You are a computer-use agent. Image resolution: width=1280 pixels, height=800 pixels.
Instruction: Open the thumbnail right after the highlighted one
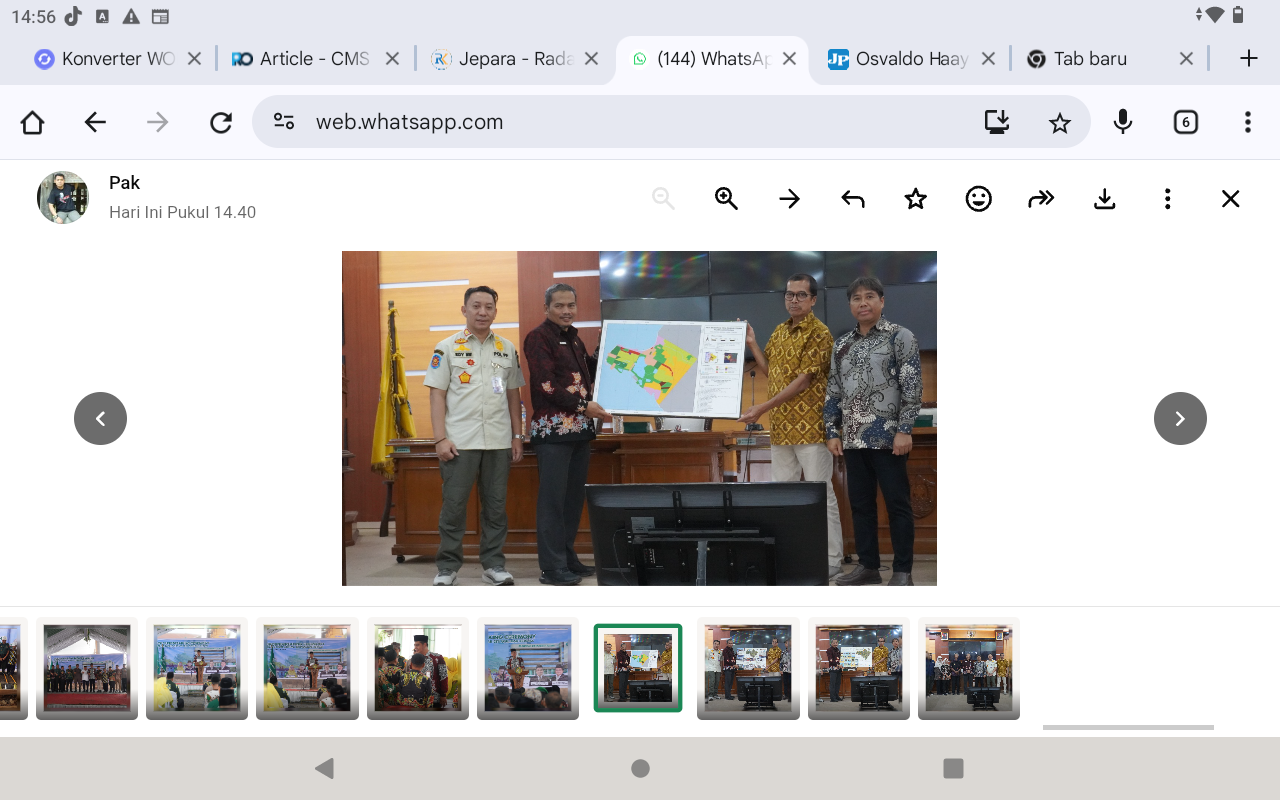[748, 668]
